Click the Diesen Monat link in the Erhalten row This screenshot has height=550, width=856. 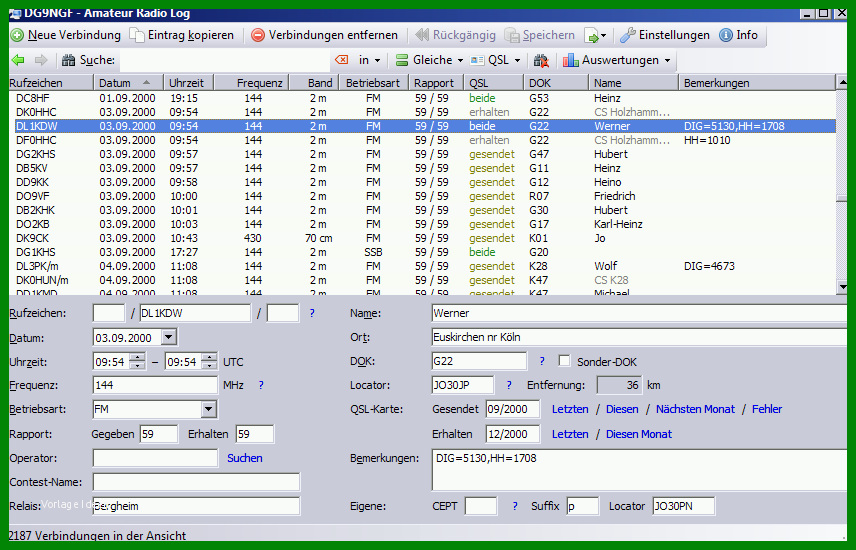click(639, 434)
